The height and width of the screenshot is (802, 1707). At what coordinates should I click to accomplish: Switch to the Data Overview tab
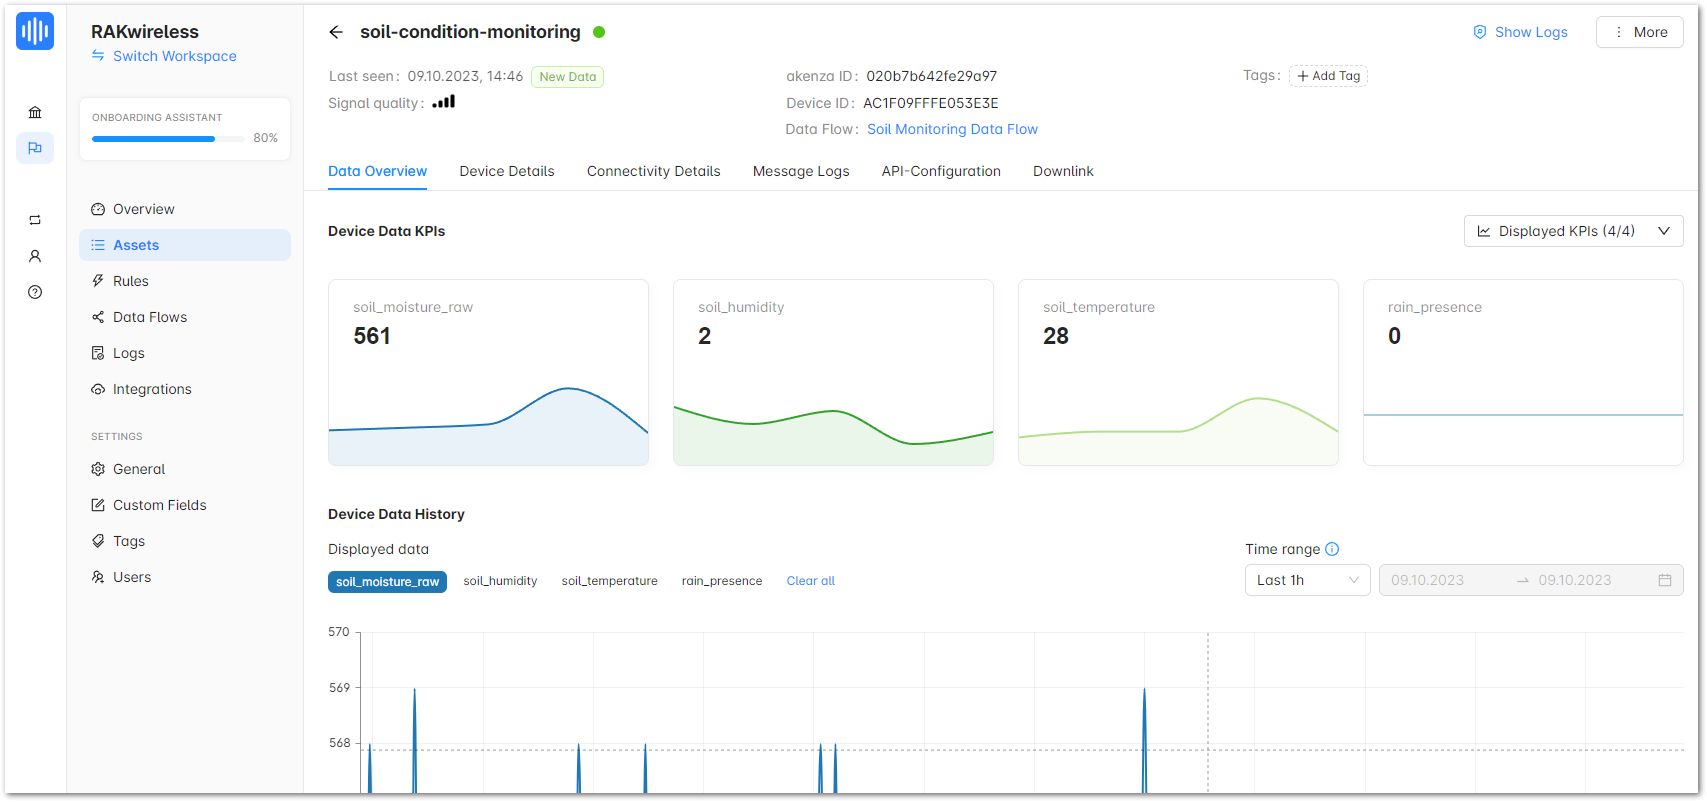coord(377,171)
